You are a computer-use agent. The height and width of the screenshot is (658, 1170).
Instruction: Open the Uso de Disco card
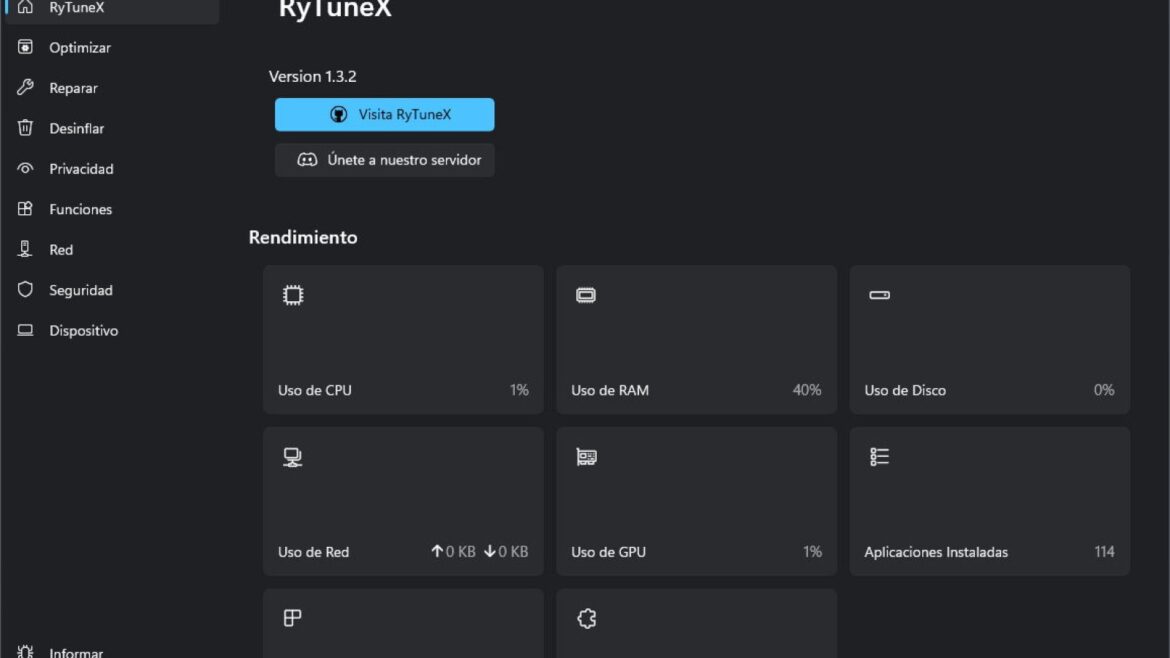tap(989, 339)
